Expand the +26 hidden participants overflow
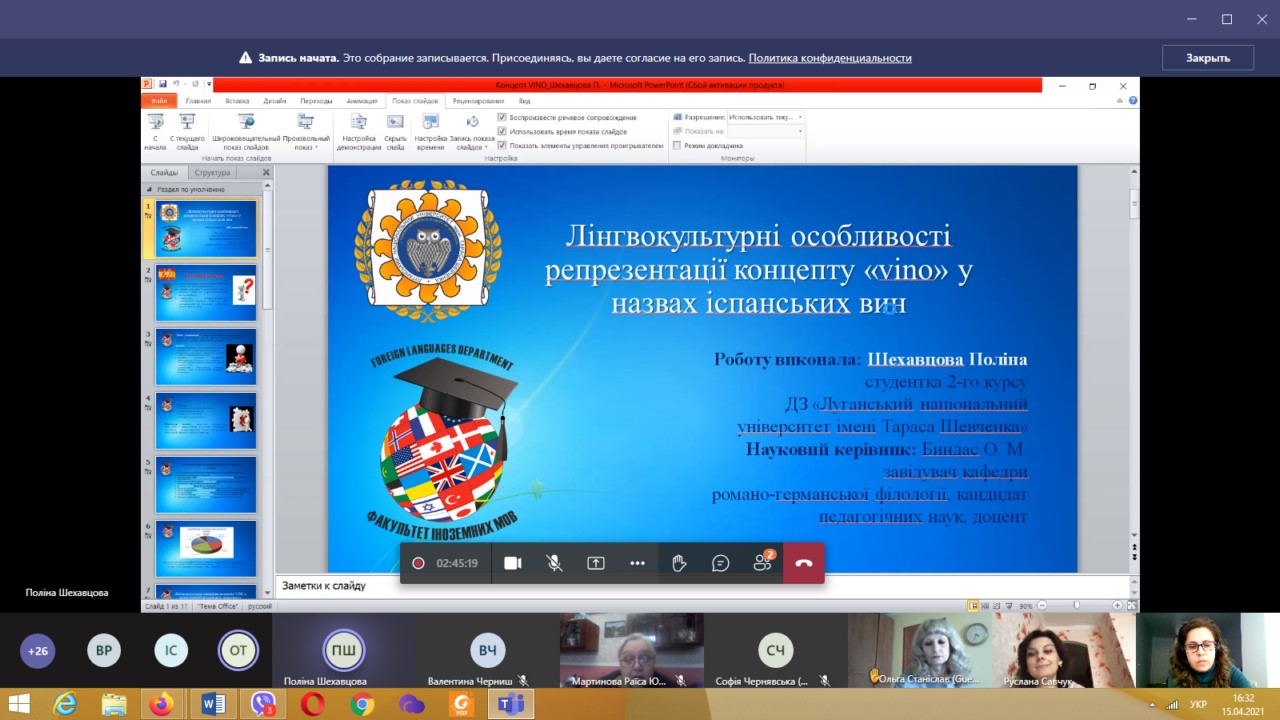This screenshot has height=720, width=1280. (x=38, y=651)
